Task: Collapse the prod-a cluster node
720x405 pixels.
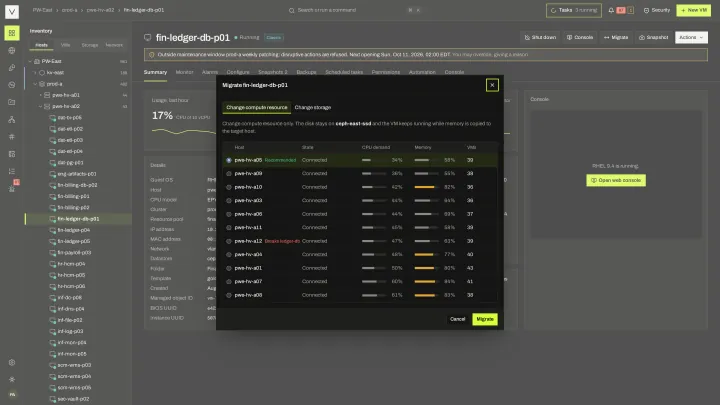Action: (35, 84)
